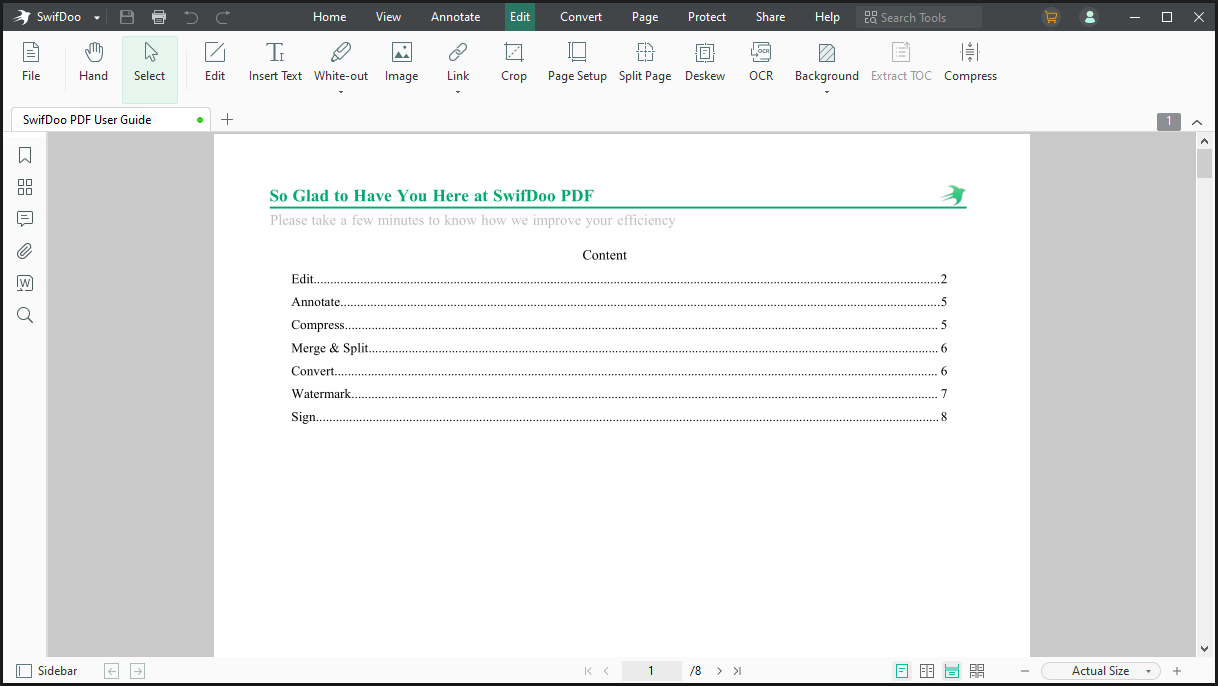This screenshot has height=686, width=1218.
Task: Start OCR recognition
Action: pyautogui.click(x=761, y=62)
